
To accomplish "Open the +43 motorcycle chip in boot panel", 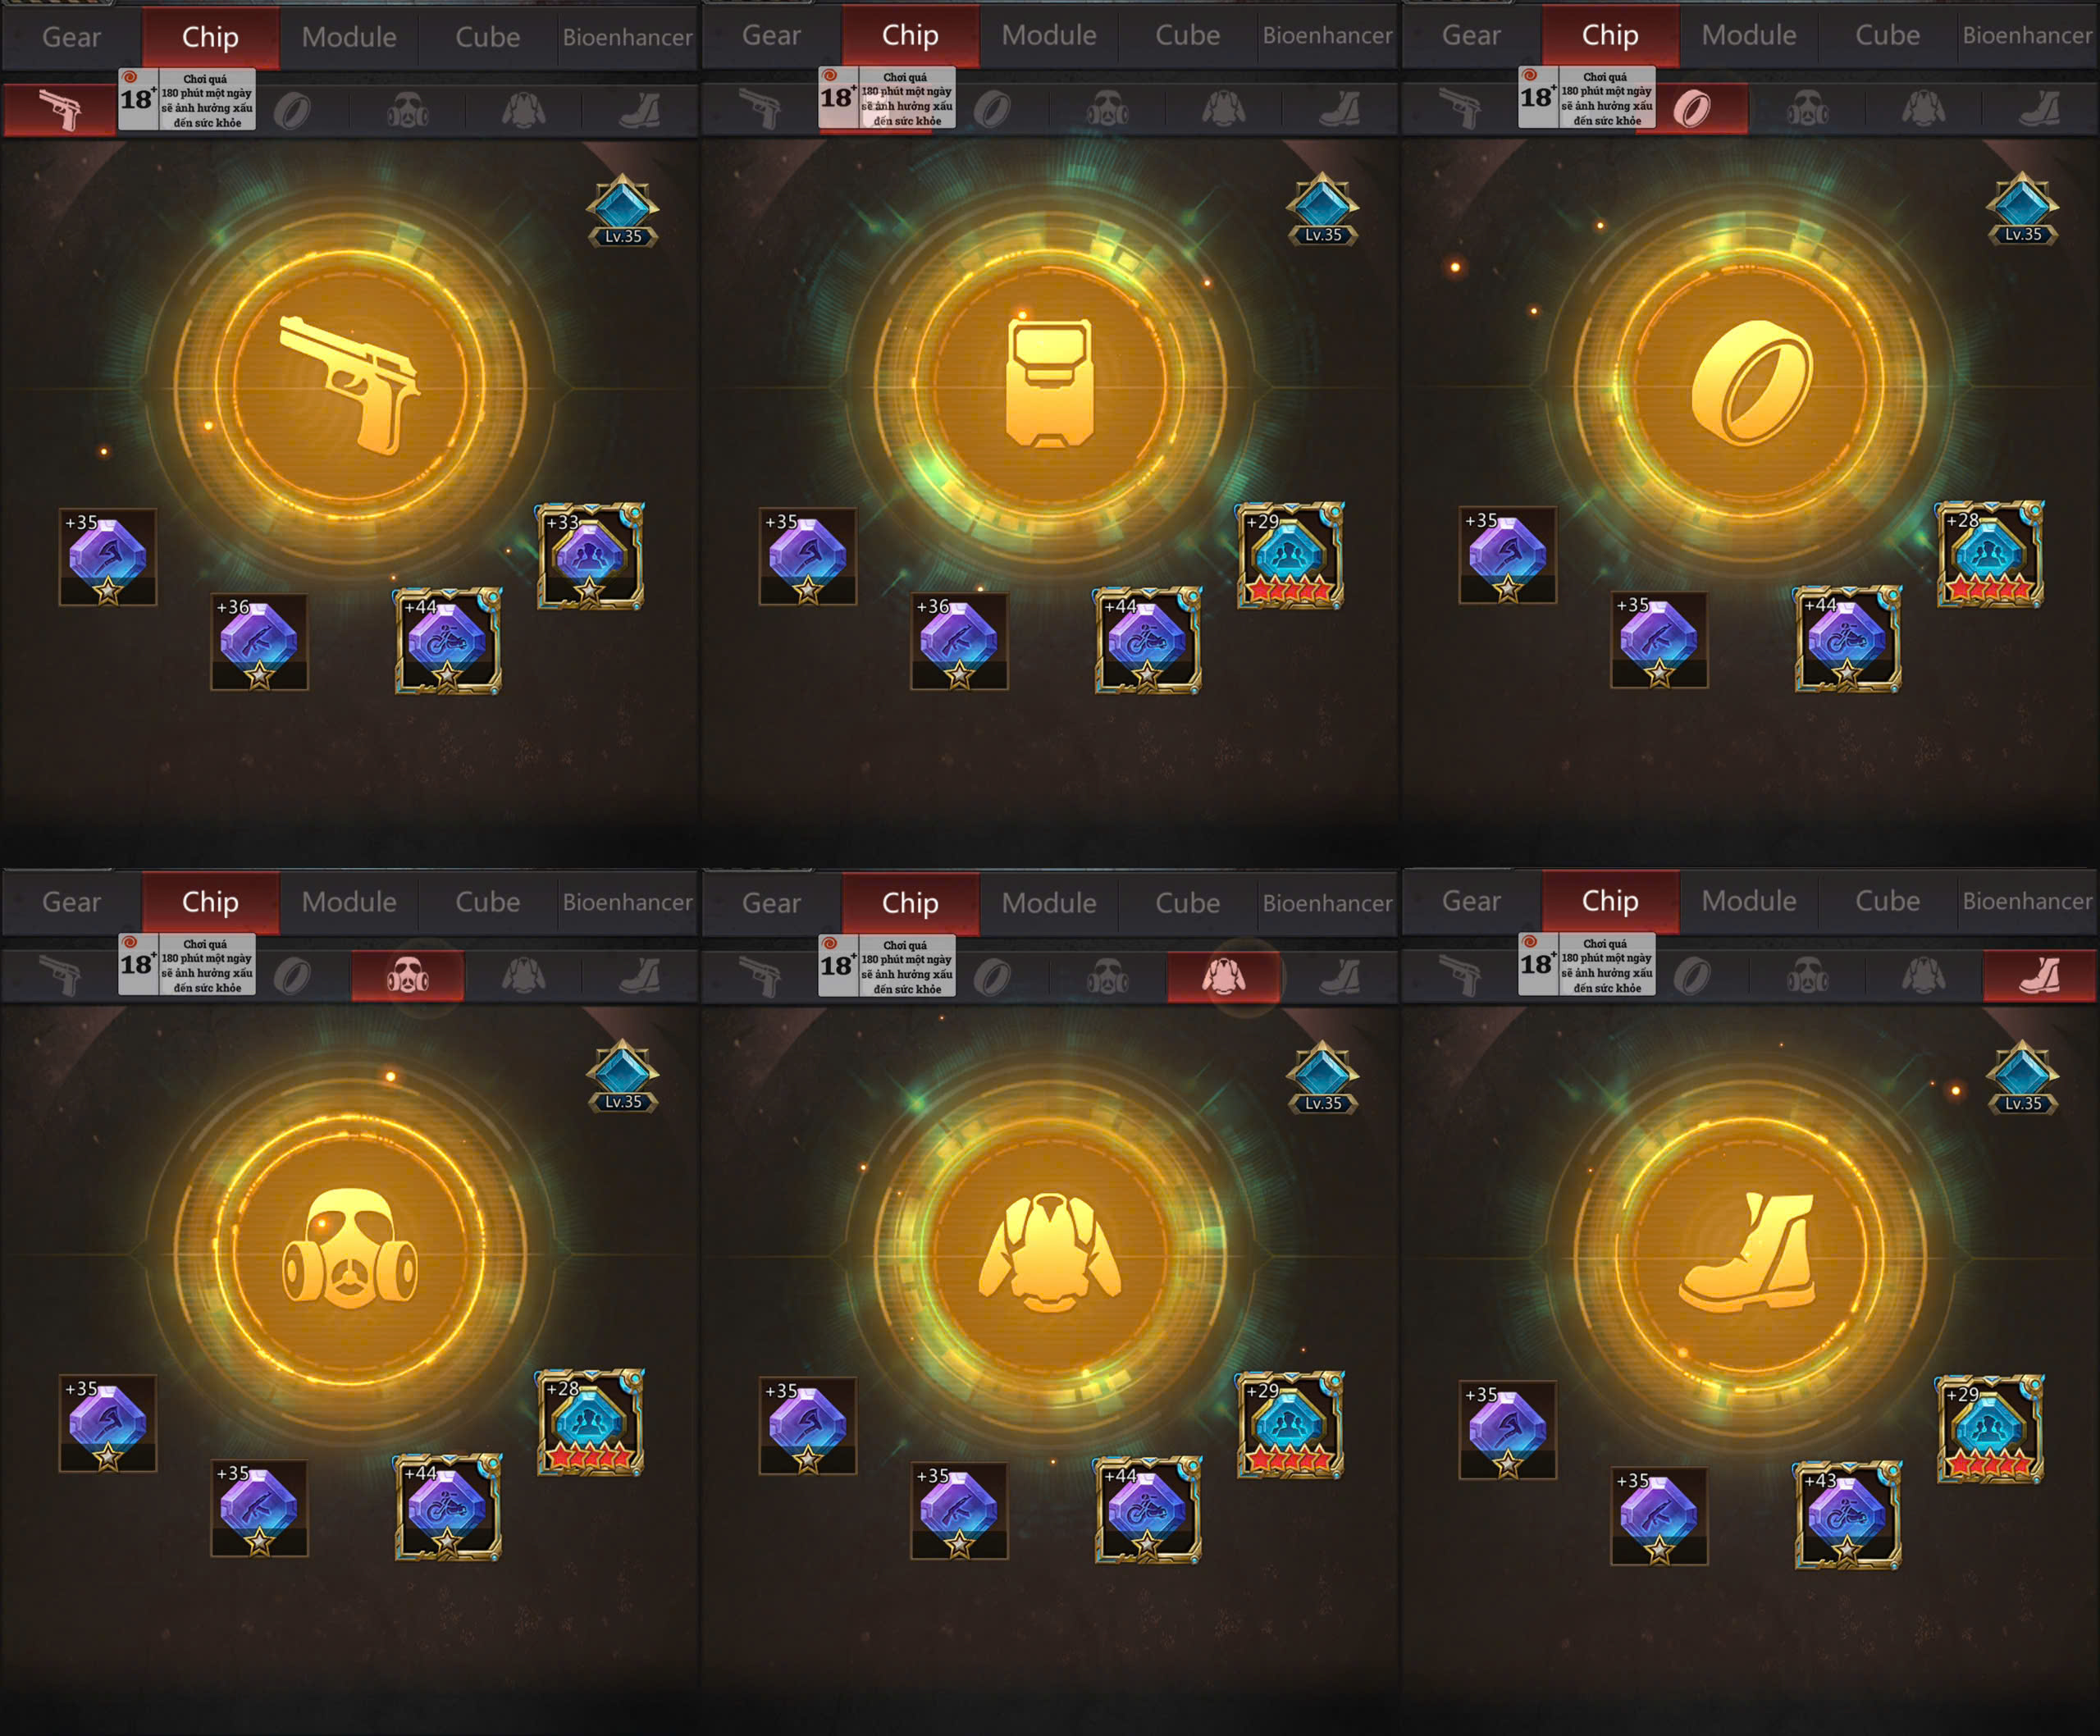I will (1848, 1515).
